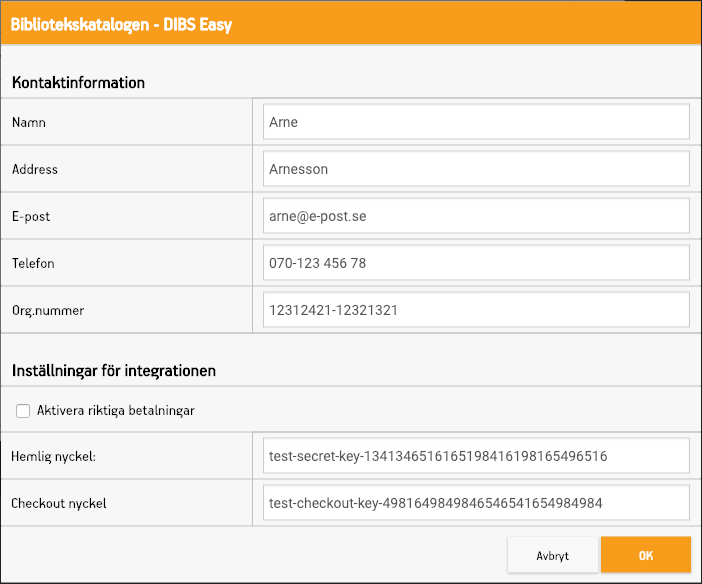Click the Org.nummer input field

[476, 310]
